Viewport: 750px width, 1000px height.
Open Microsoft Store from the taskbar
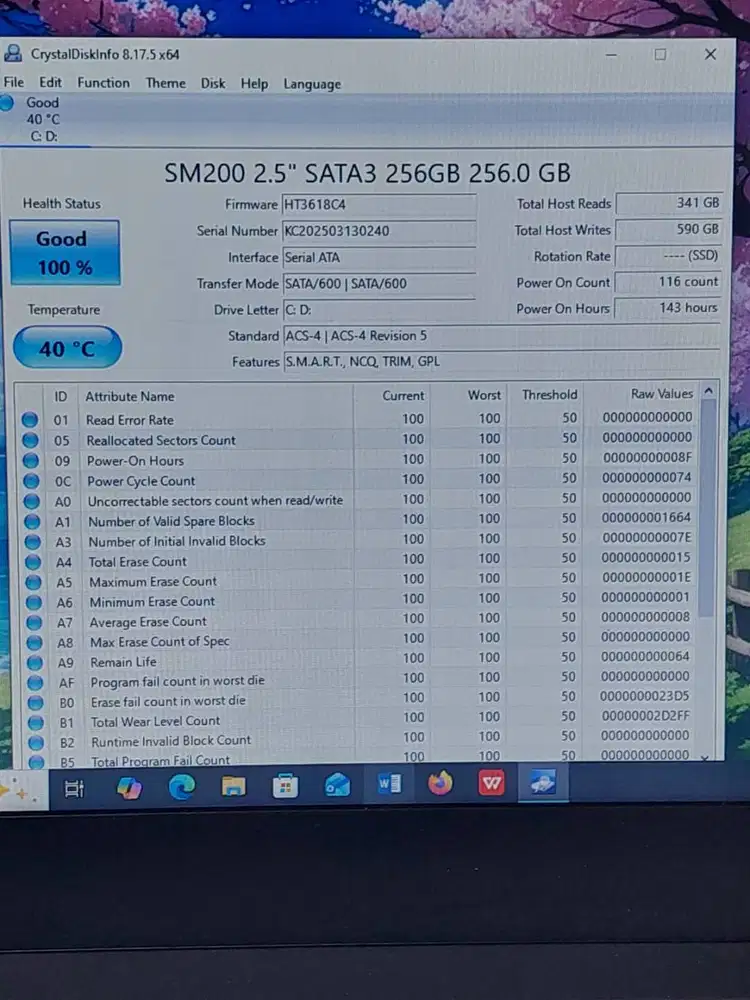click(x=285, y=786)
